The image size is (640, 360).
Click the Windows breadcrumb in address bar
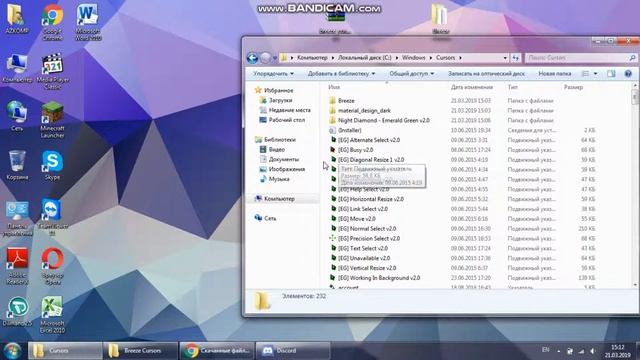point(413,58)
